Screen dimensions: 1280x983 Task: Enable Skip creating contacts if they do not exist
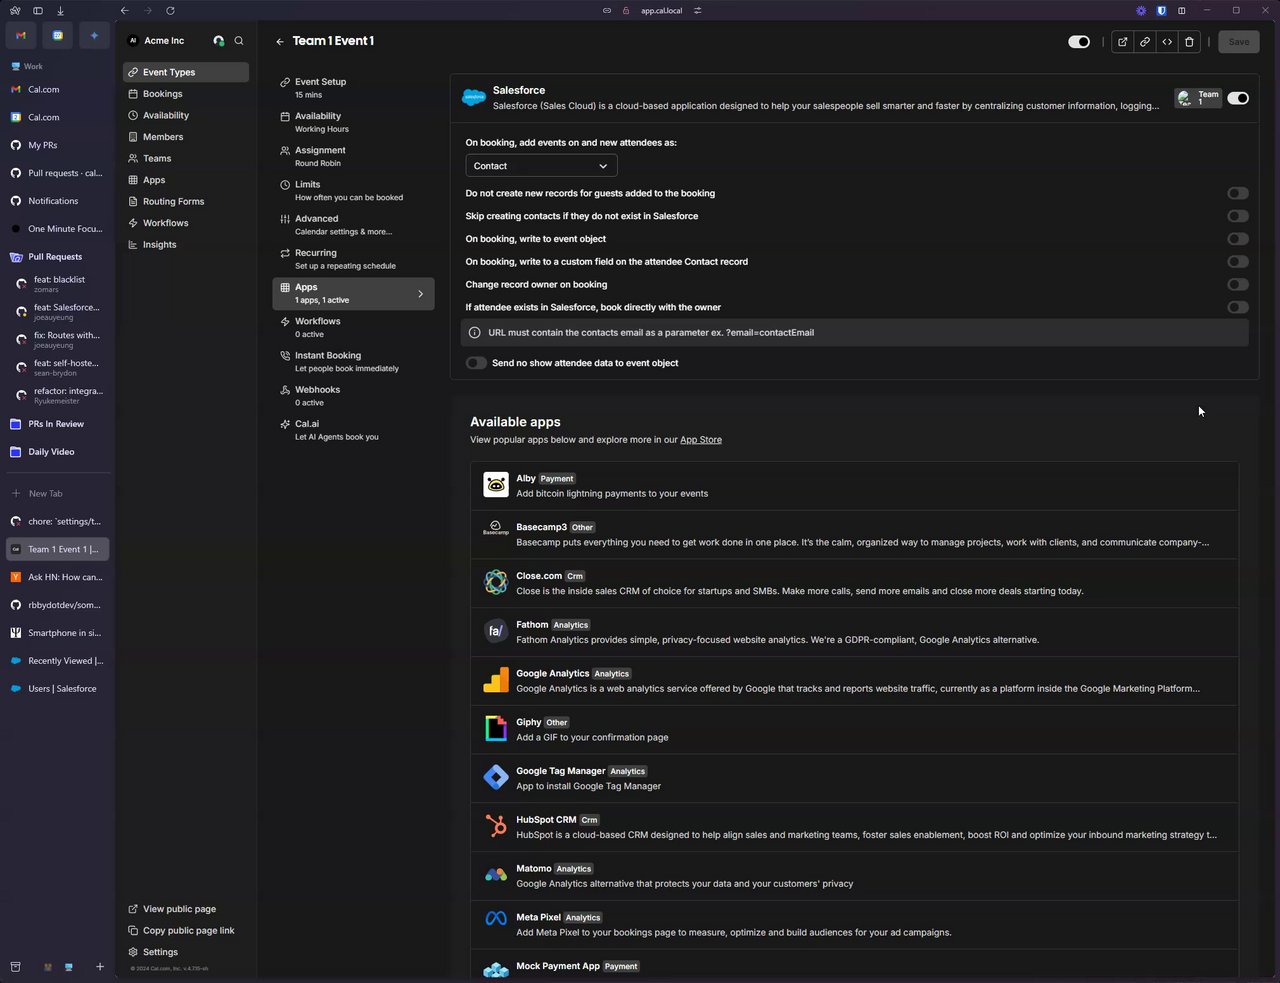click(x=1238, y=216)
